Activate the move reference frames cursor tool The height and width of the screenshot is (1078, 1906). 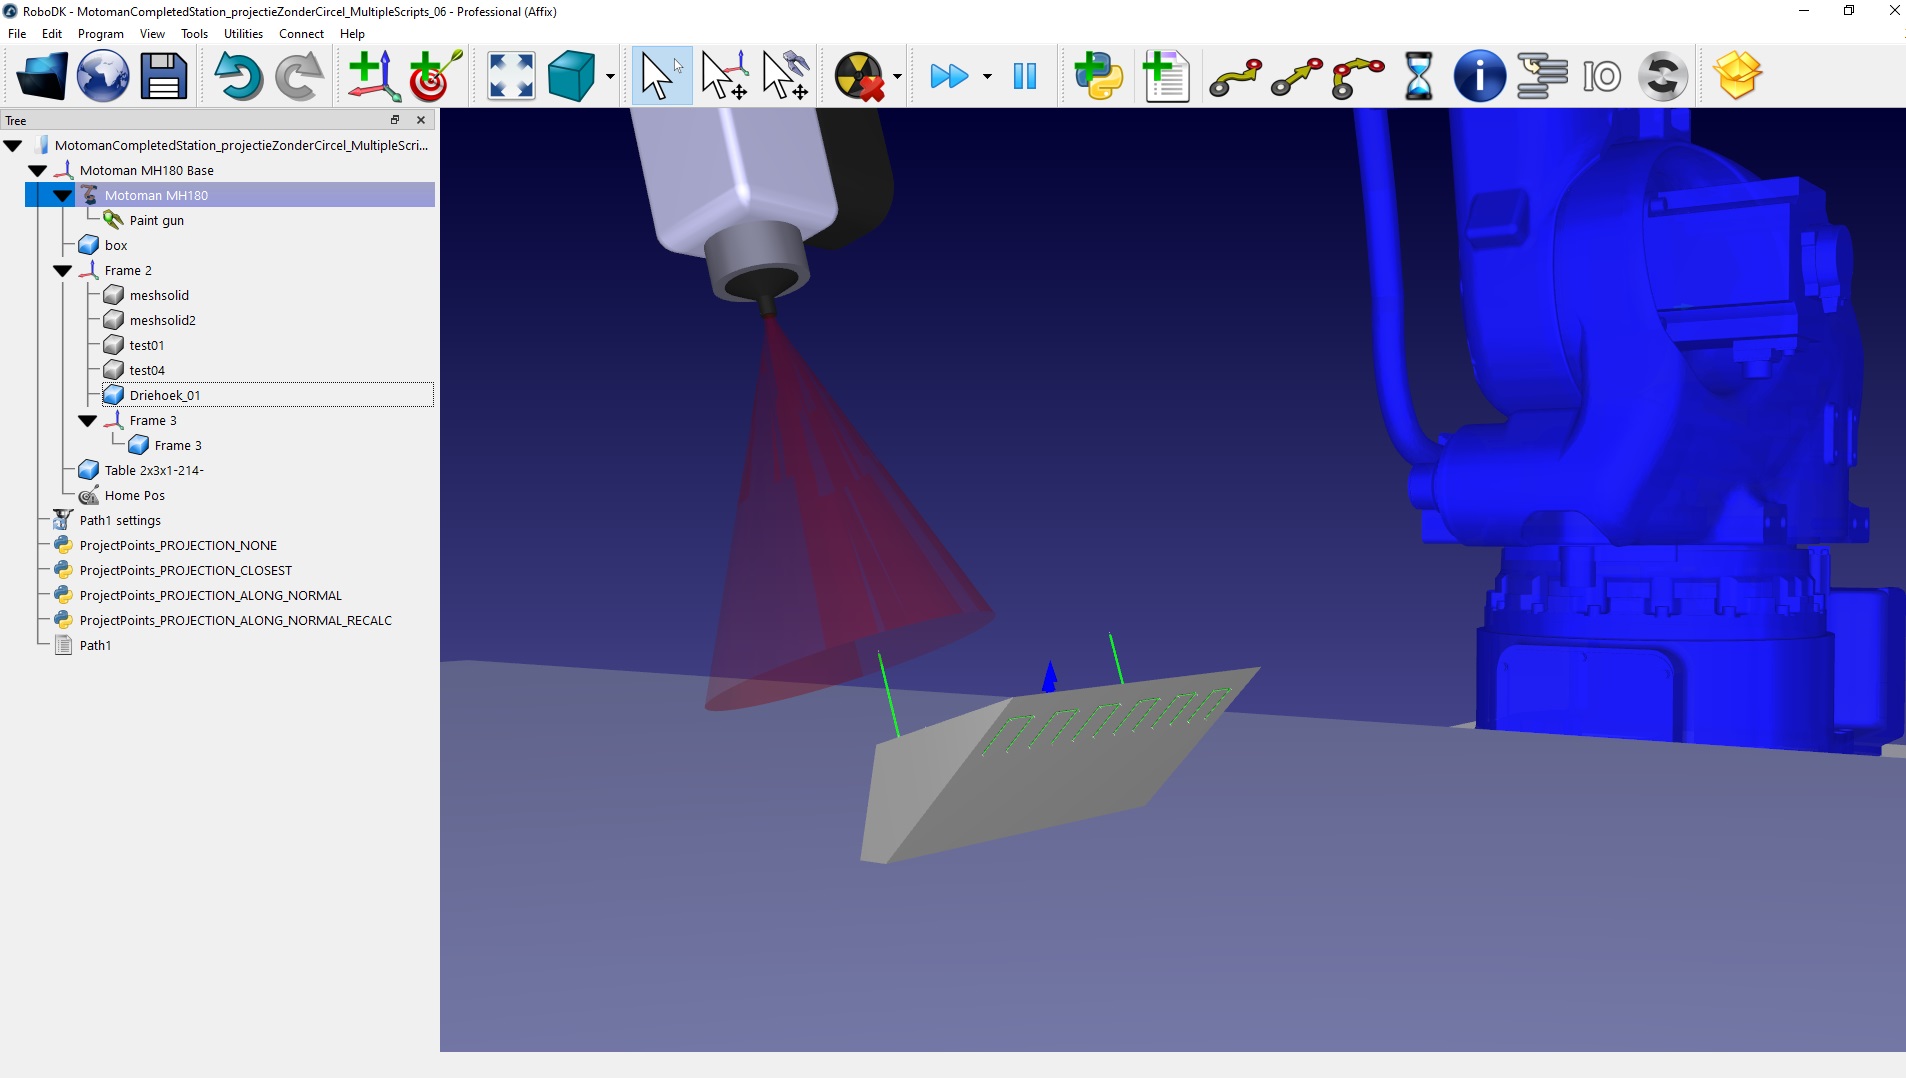pos(724,76)
